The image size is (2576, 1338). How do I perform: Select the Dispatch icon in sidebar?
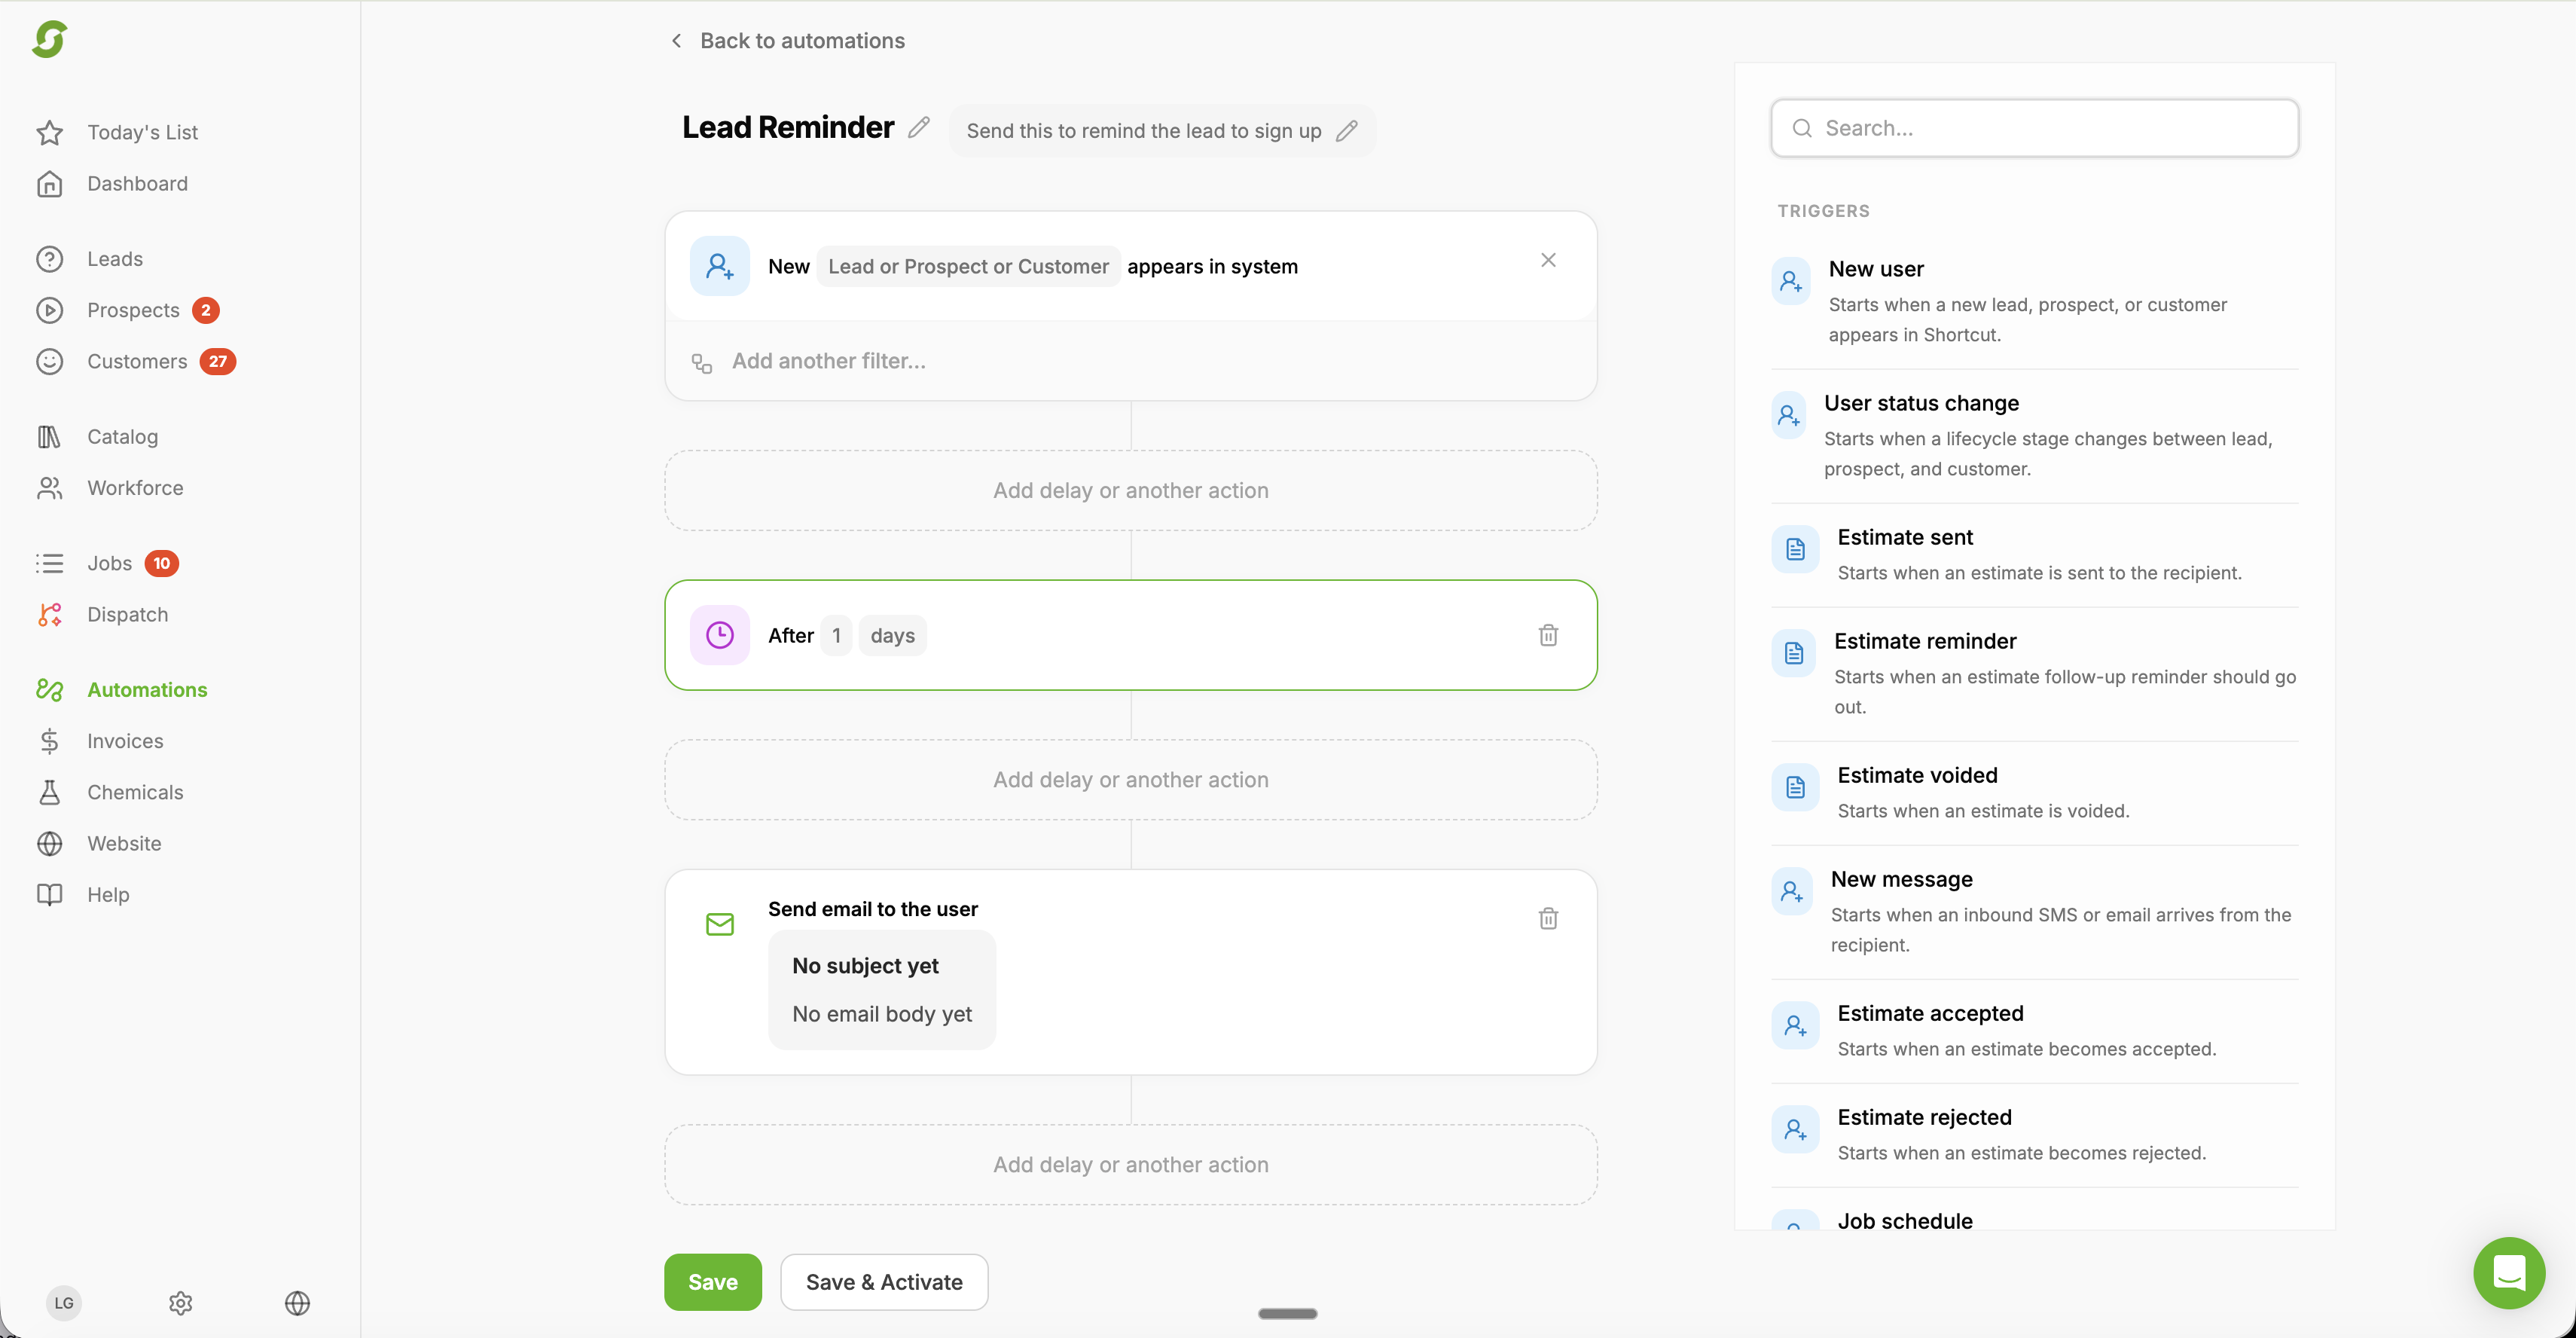pyautogui.click(x=50, y=614)
